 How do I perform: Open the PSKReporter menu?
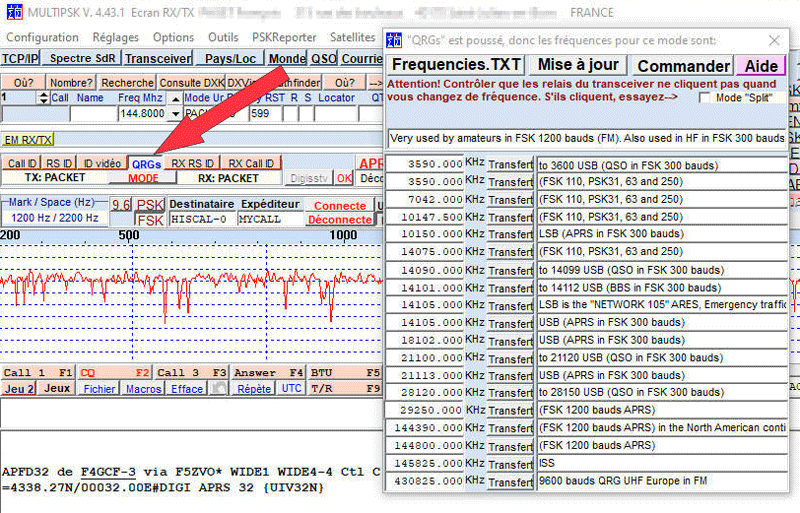click(x=284, y=37)
